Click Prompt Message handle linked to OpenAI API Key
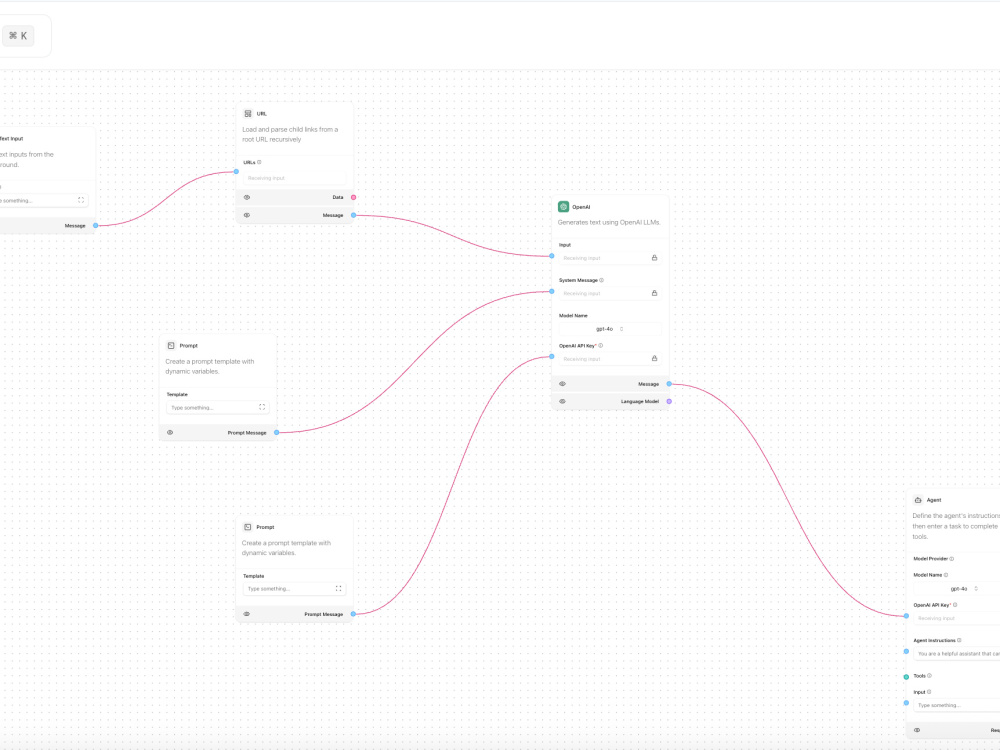The image size is (1000, 750). (x=353, y=614)
